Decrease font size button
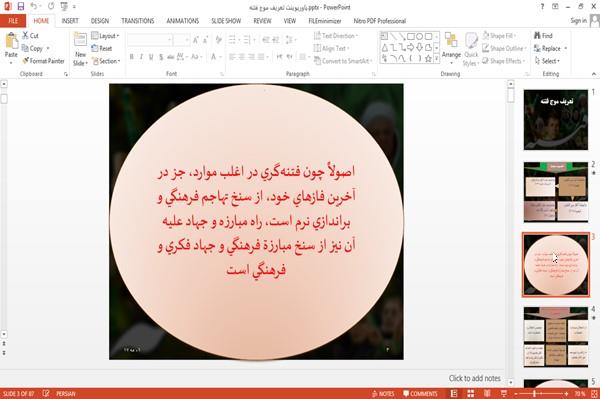Image resolution: width=600 pixels, height=399 pixels. pyautogui.click(x=206, y=39)
